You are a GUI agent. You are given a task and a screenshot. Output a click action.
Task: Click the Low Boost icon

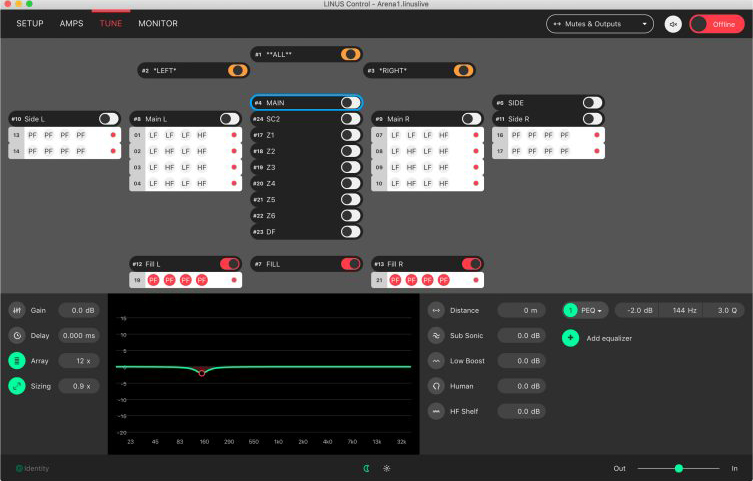coord(436,361)
